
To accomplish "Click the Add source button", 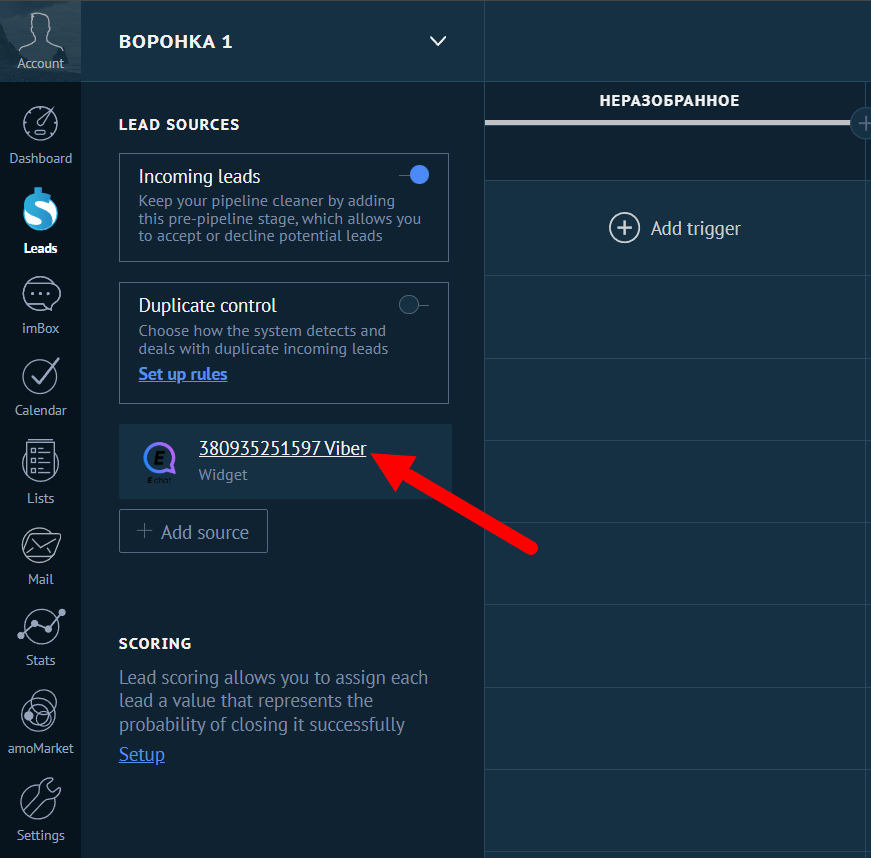I will pos(193,531).
